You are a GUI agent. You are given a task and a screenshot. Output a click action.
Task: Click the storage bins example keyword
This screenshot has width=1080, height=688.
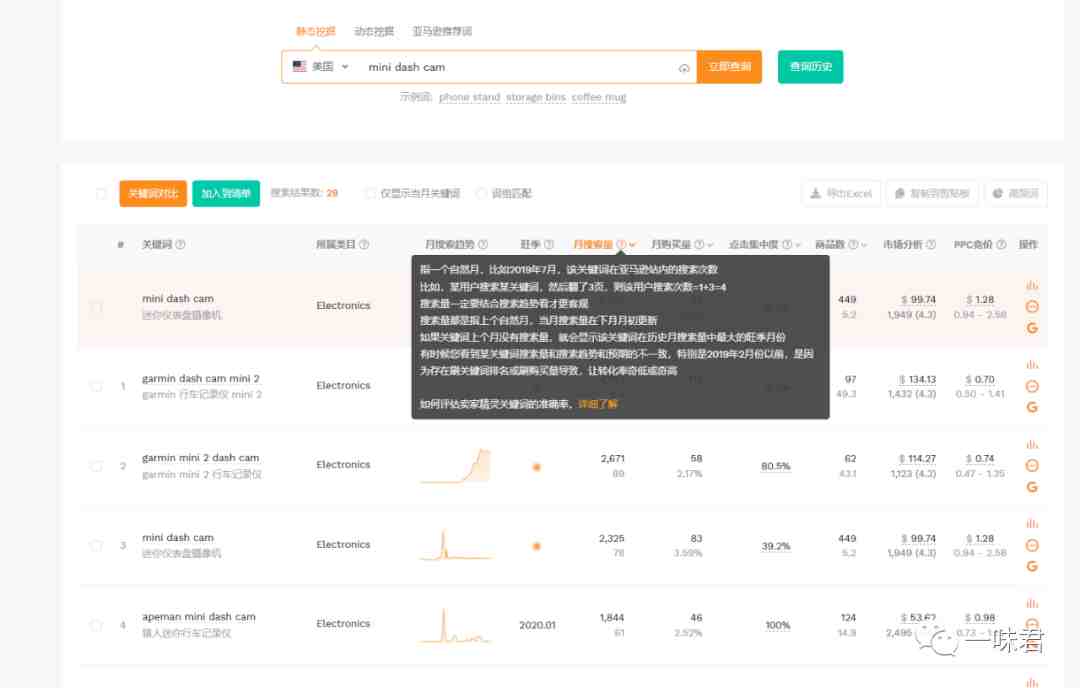click(x=536, y=97)
